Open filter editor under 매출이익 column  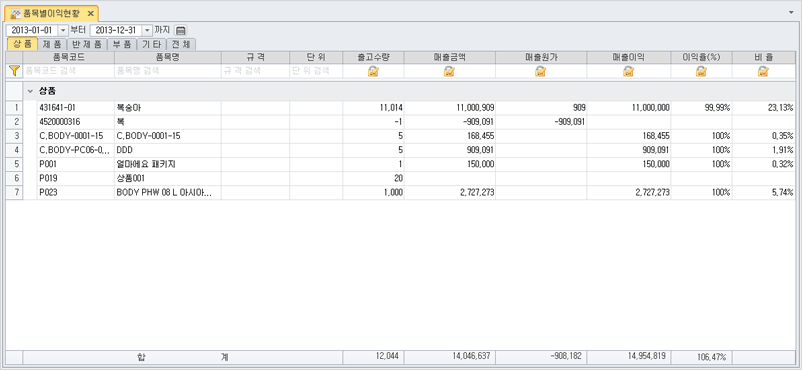[x=629, y=71]
